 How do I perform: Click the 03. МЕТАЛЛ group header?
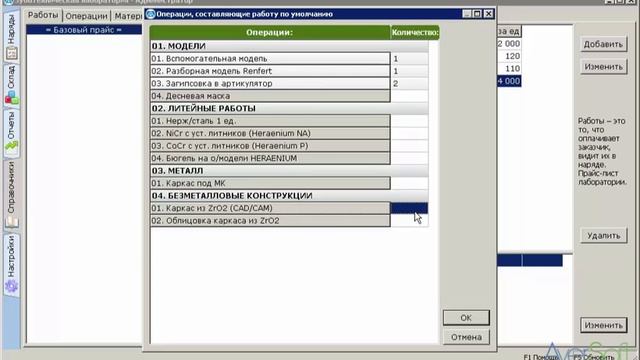(289, 171)
